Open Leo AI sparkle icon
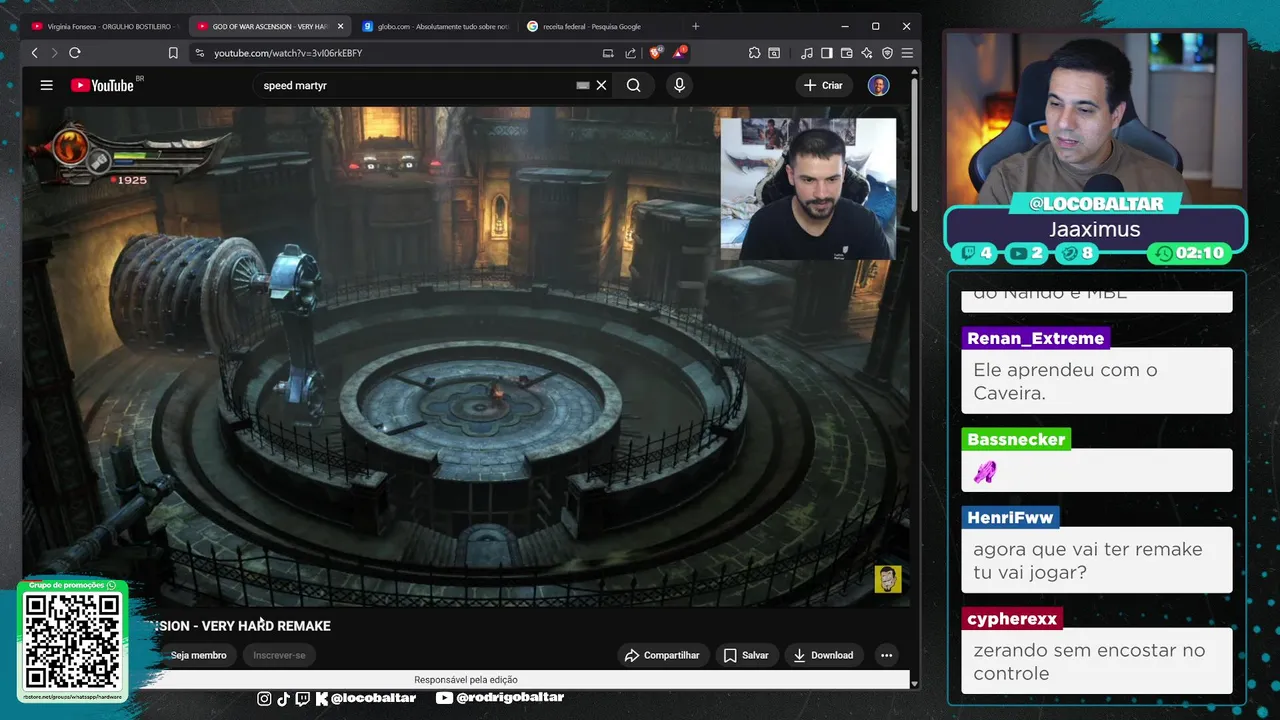The width and height of the screenshot is (1280, 720). 867,53
